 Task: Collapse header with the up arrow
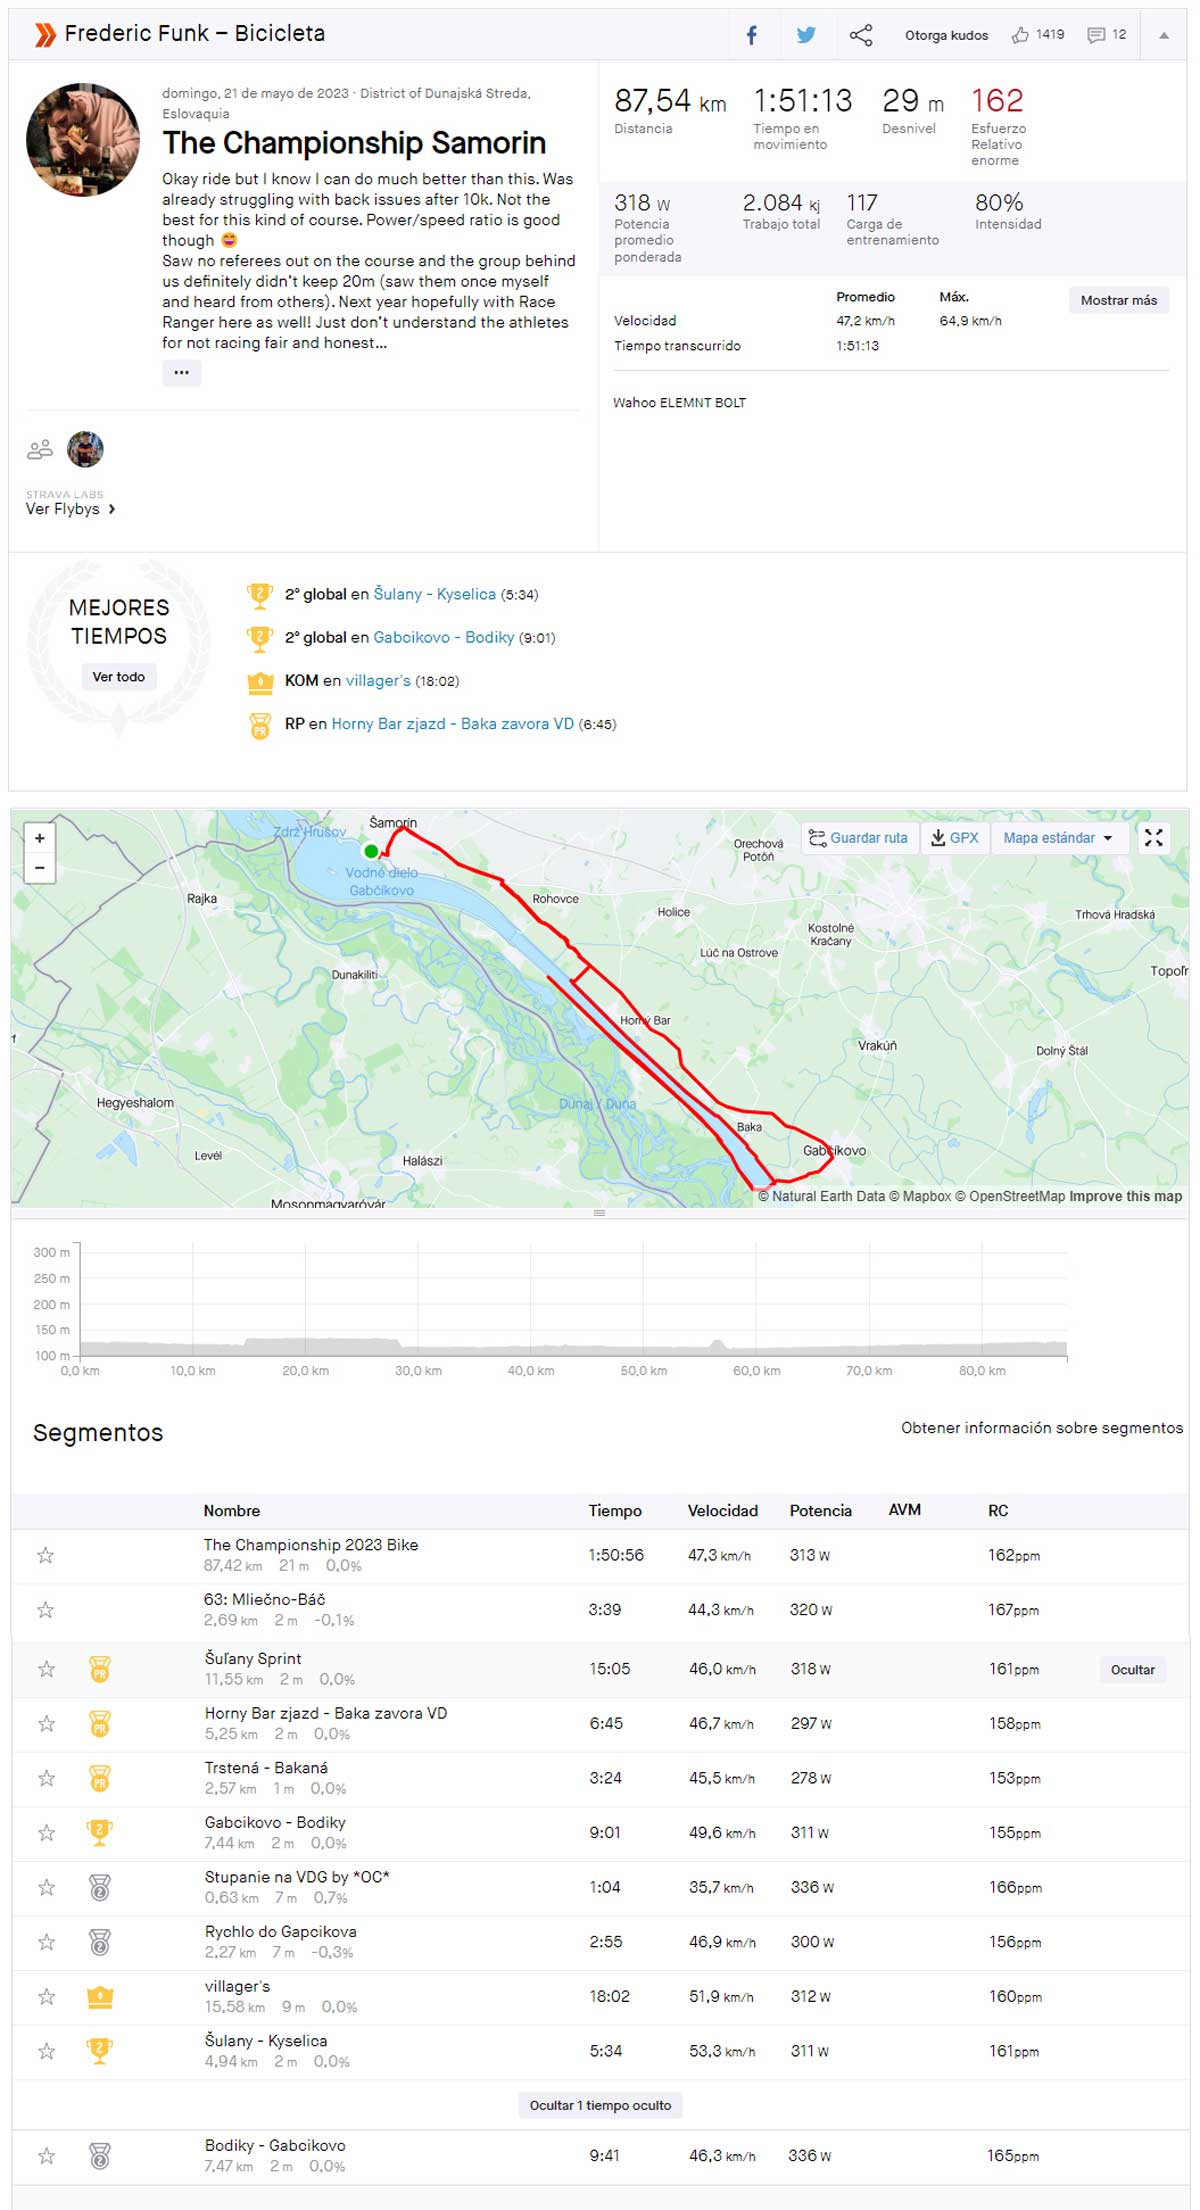click(1163, 35)
